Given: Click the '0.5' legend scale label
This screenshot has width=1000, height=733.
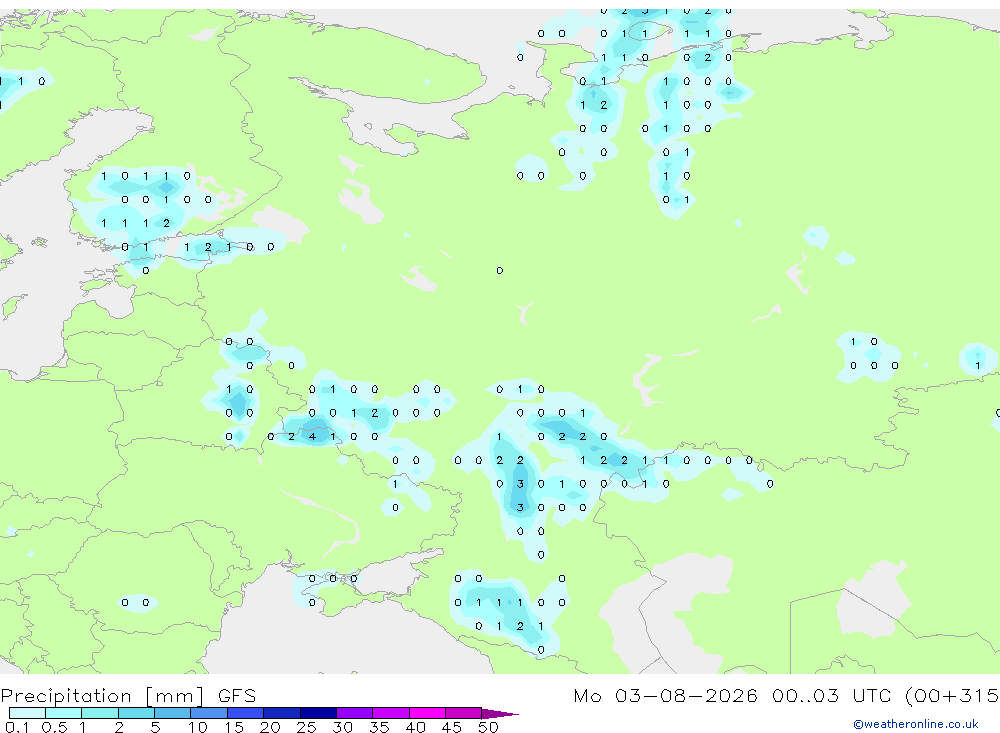Looking at the screenshot, I should pos(54,727).
